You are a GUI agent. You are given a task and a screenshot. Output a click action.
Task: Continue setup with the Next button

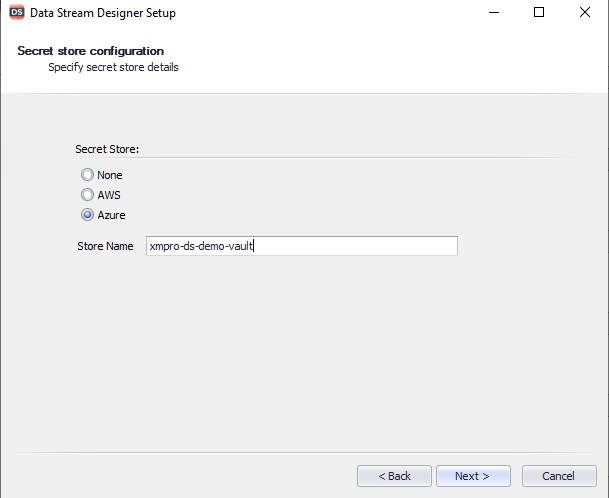coord(473,476)
